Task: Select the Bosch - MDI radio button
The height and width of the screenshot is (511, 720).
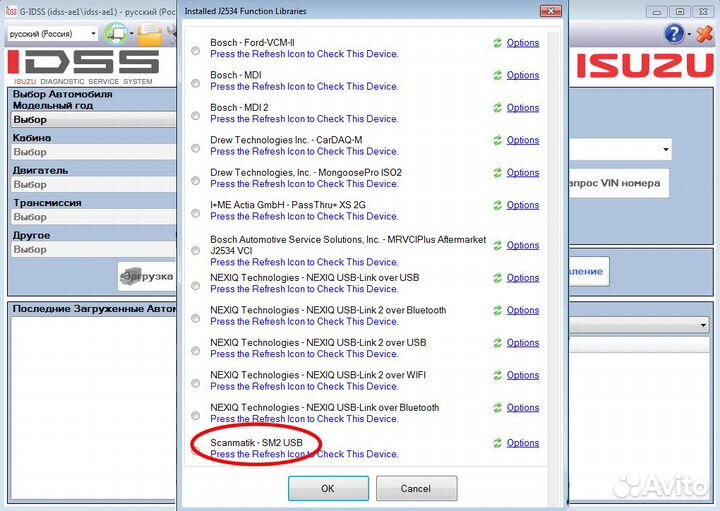Action: (x=195, y=83)
